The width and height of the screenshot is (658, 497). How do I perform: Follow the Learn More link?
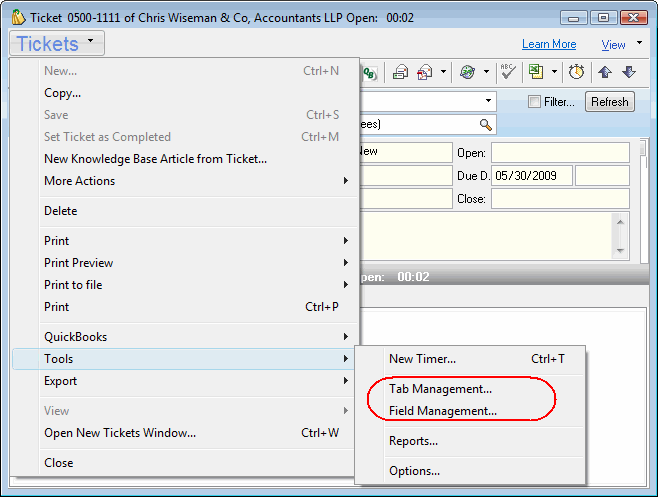point(549,44)
